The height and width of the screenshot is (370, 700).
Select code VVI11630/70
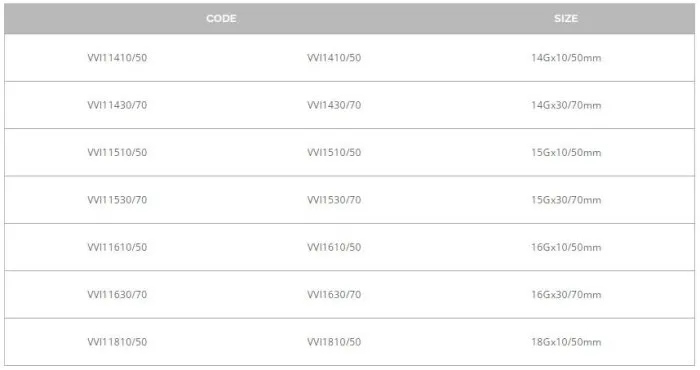(x=117, y=294)
